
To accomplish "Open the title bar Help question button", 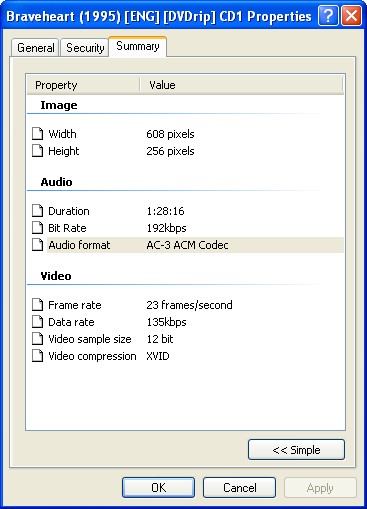I will (x=328, y=15).
